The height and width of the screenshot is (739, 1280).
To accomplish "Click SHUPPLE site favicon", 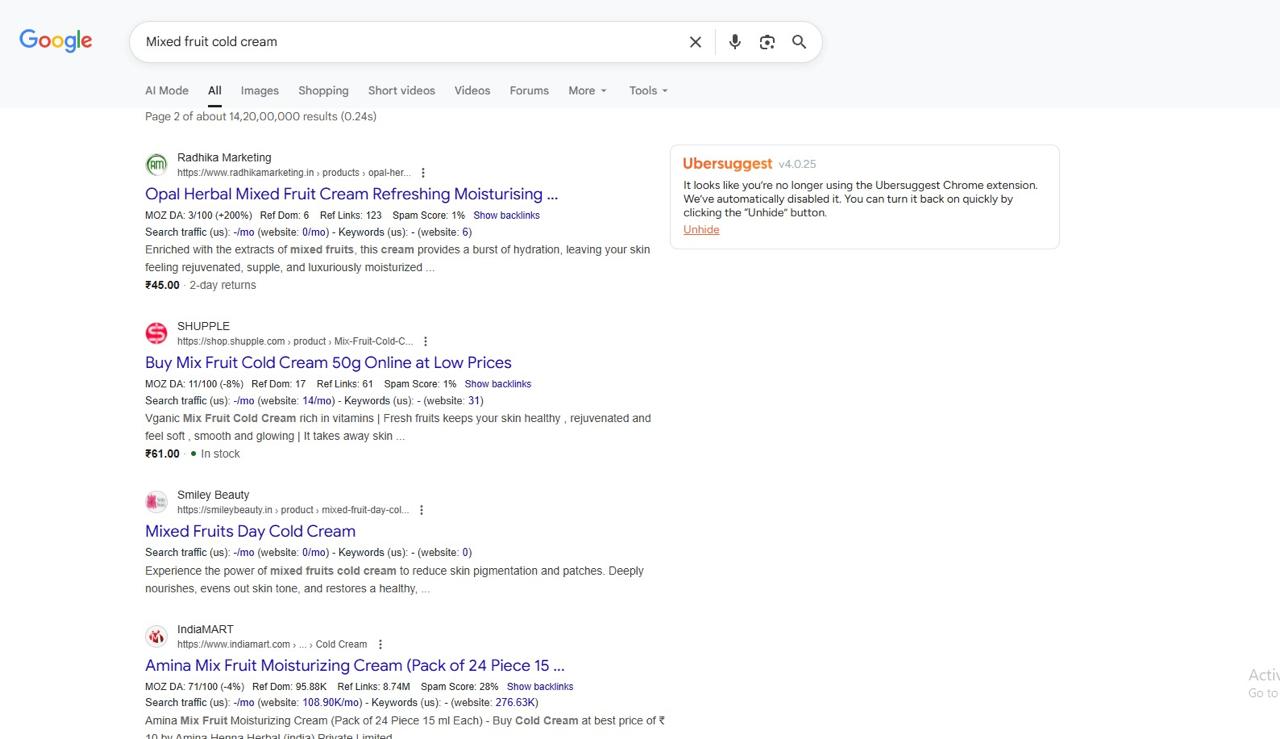I will tap(156, 333).
